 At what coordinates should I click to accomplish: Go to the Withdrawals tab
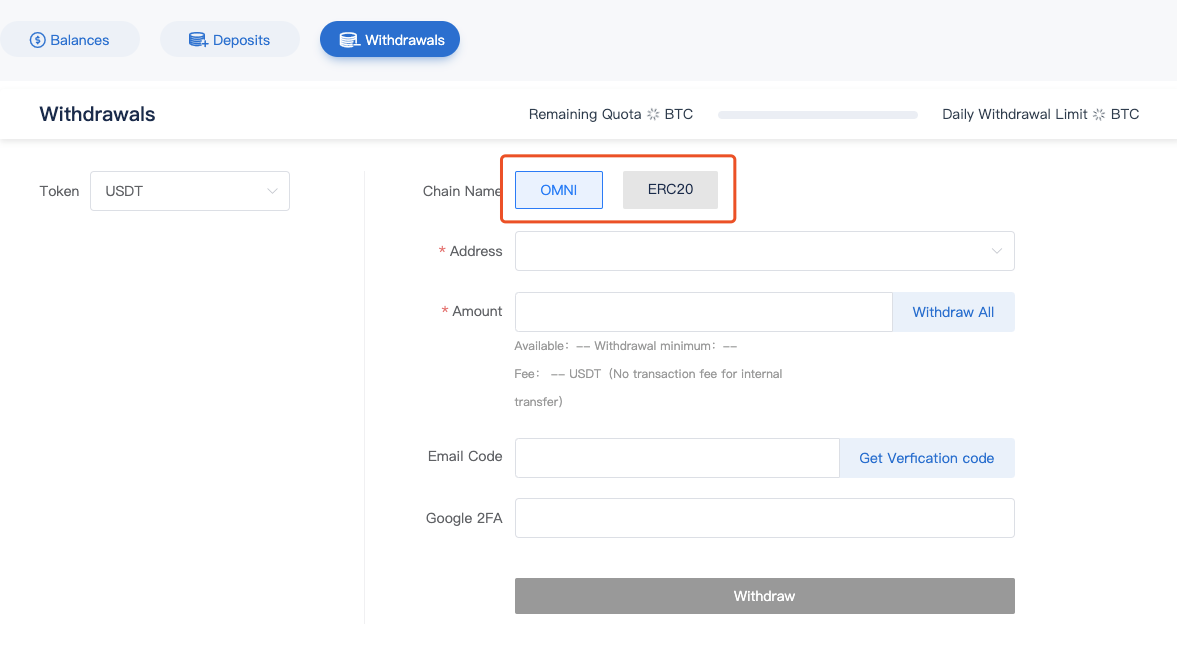click(390, 40)
